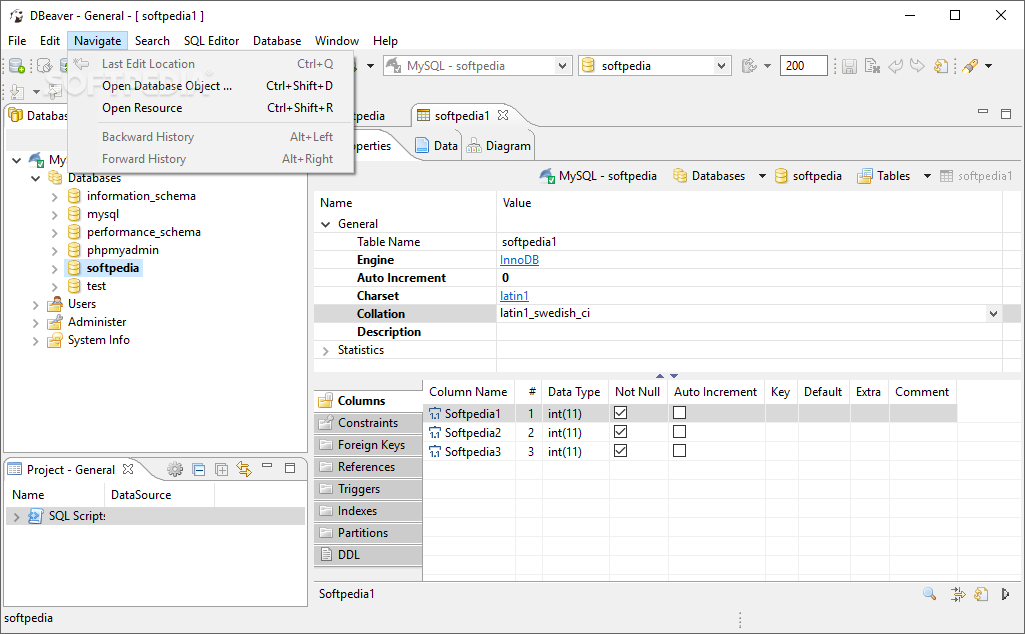This screenshot has height=634, width=1025.
Task: Click the Commit left-arrow toolbar icon
Action: 895,66
